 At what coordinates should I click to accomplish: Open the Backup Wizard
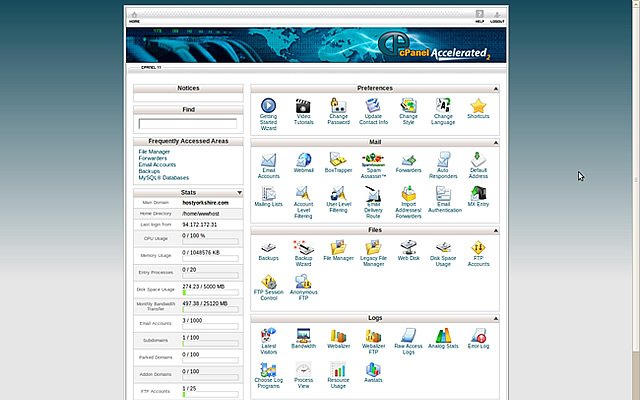pyautogui.click(x=303, y=253)
